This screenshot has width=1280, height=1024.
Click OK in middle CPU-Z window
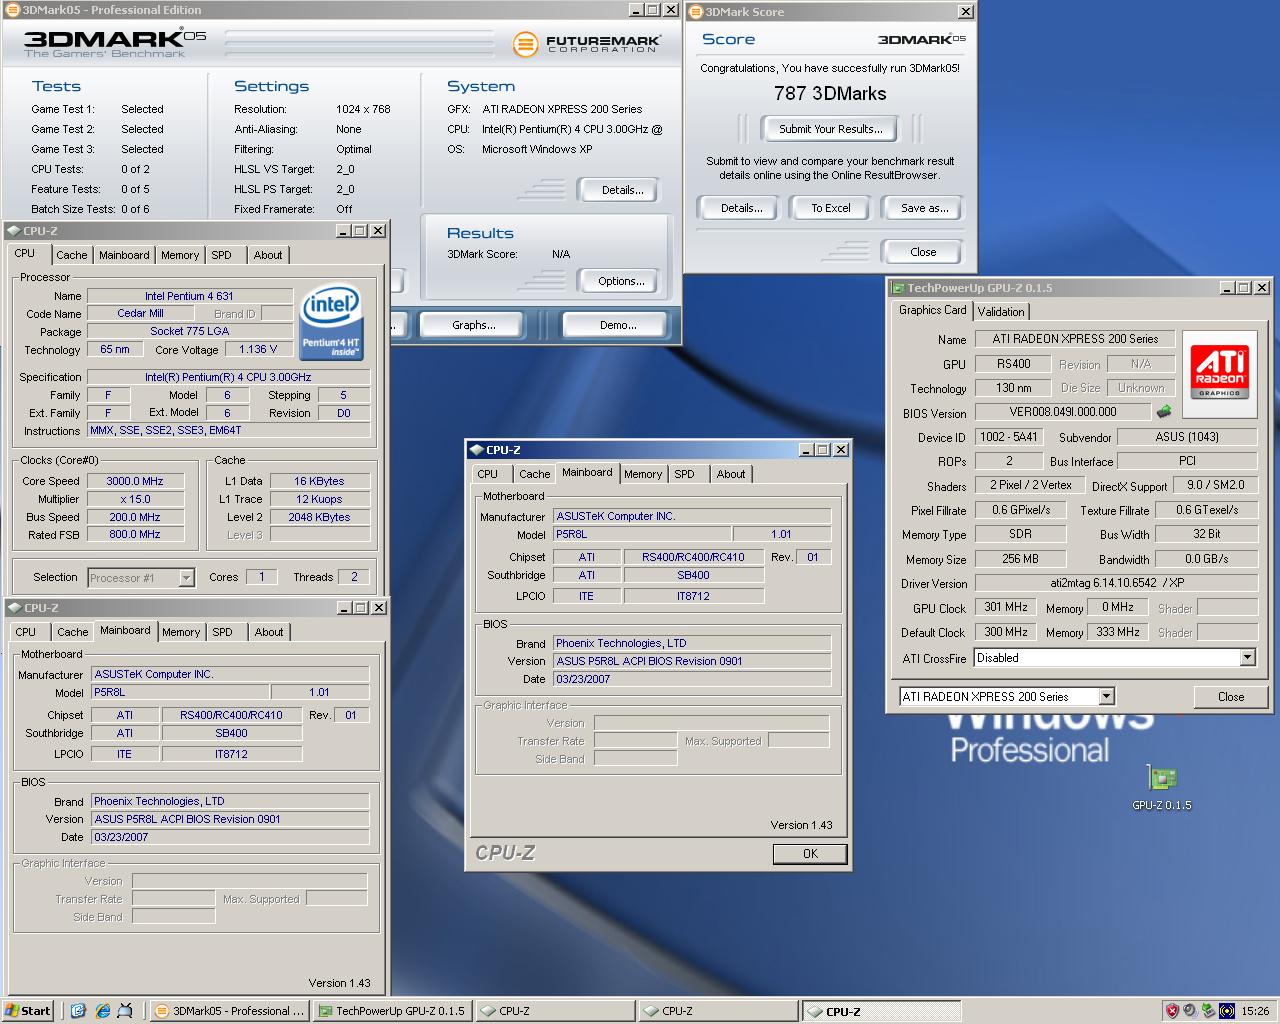tap(810, 854)
